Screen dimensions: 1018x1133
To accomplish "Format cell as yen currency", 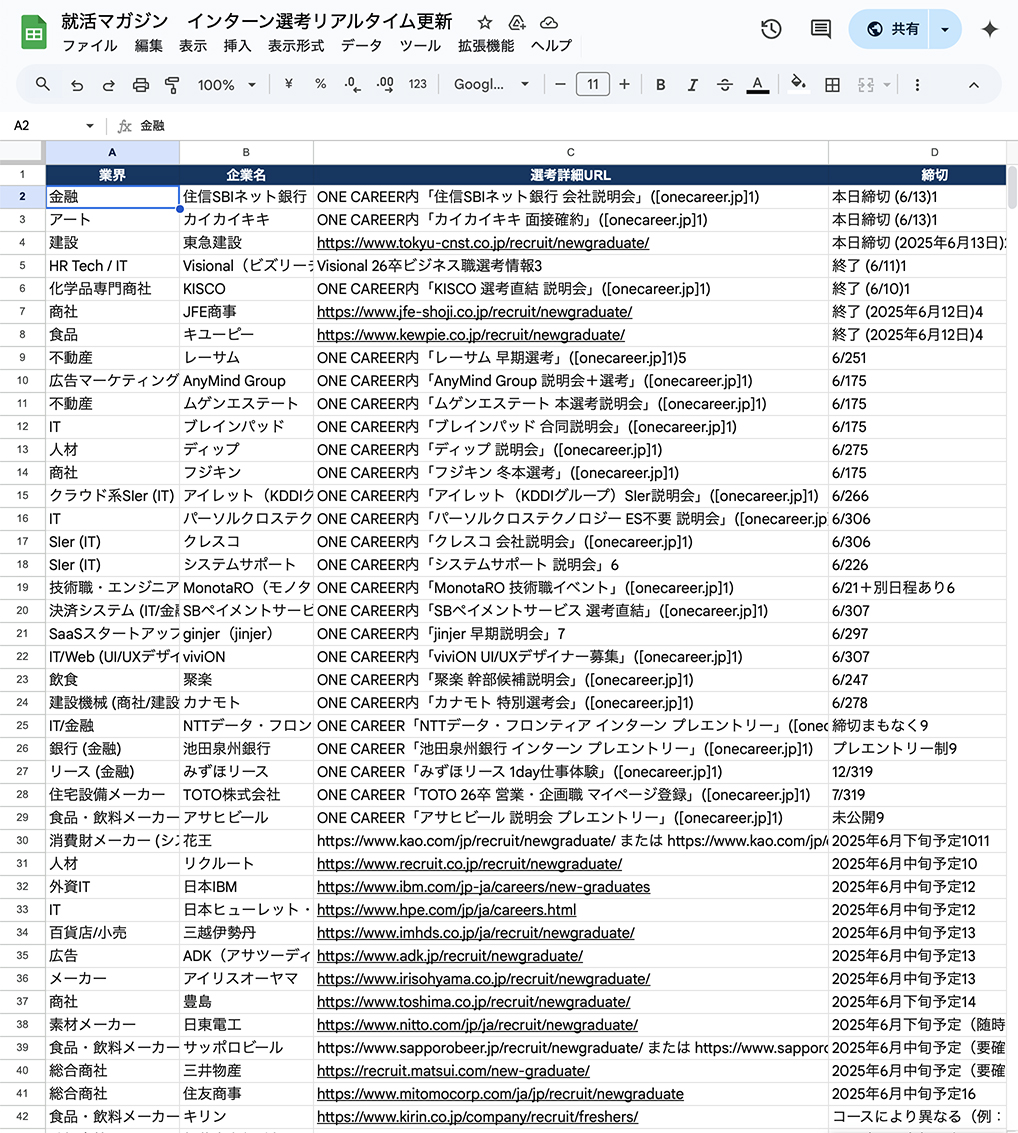I will (x=288, y=85).
